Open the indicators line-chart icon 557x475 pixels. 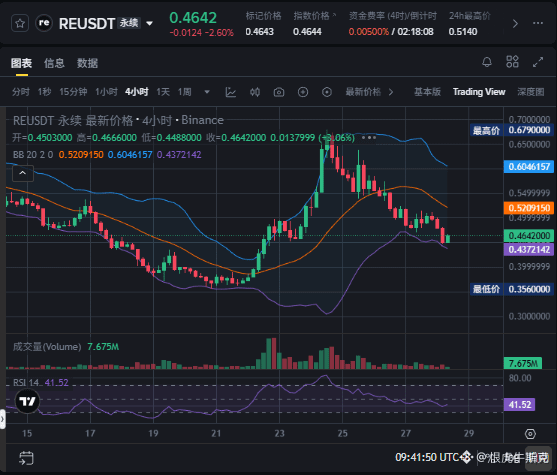click(x=231, y=92)
